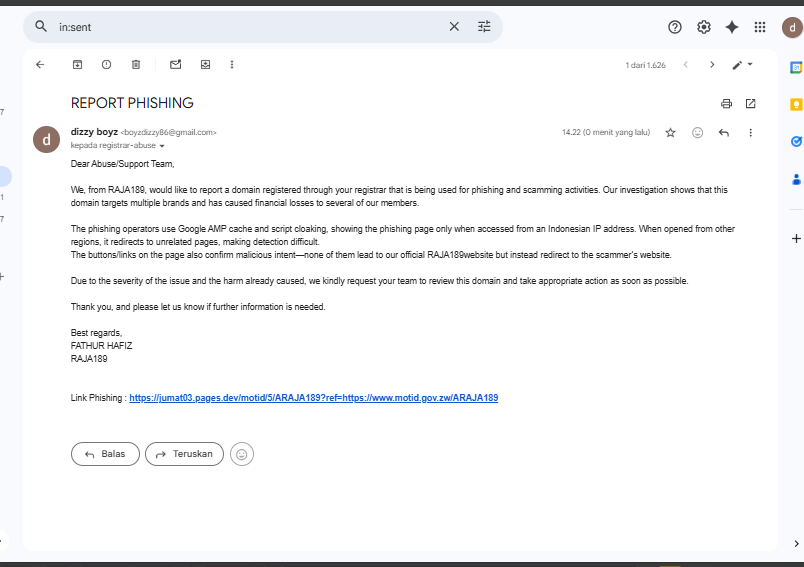Show search options filter sliders
This screenshot has height=567, width=804.
click(484, 27)
